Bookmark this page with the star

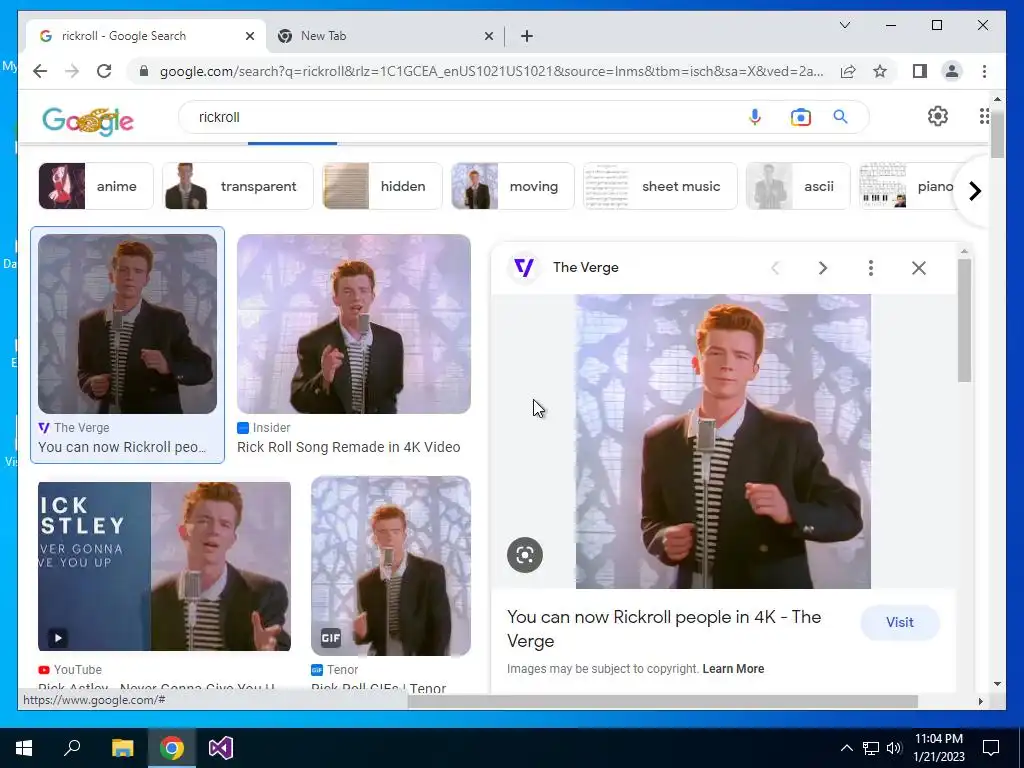880,71
